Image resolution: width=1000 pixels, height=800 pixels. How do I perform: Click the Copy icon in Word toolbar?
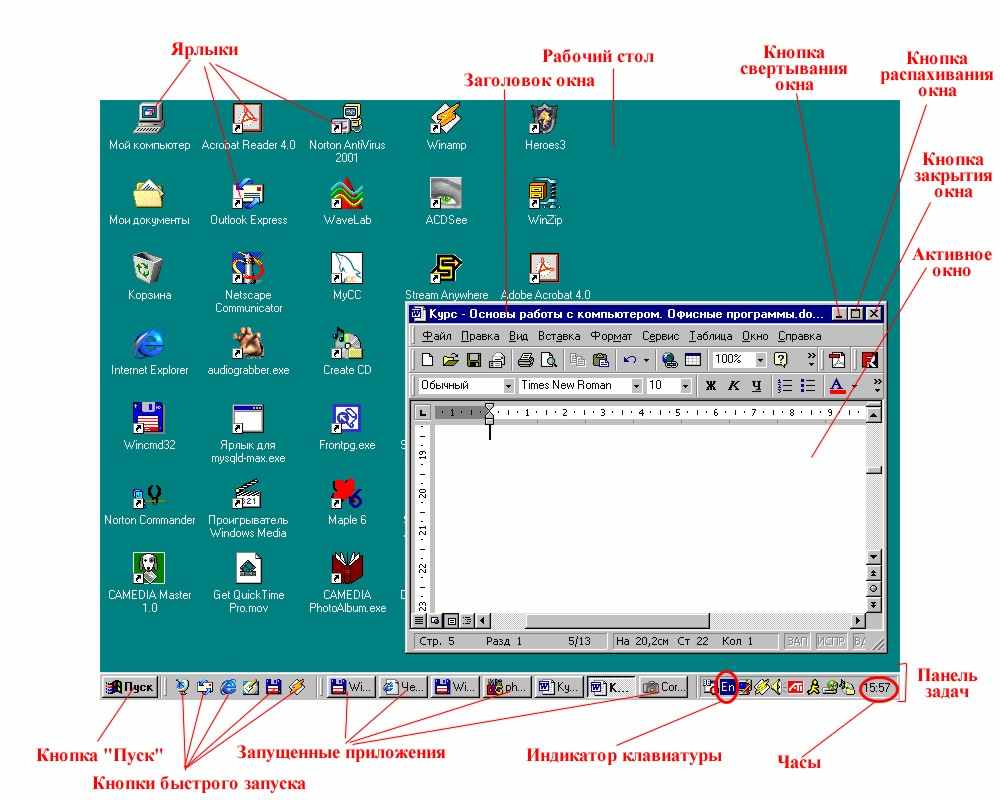pos(577,360)
